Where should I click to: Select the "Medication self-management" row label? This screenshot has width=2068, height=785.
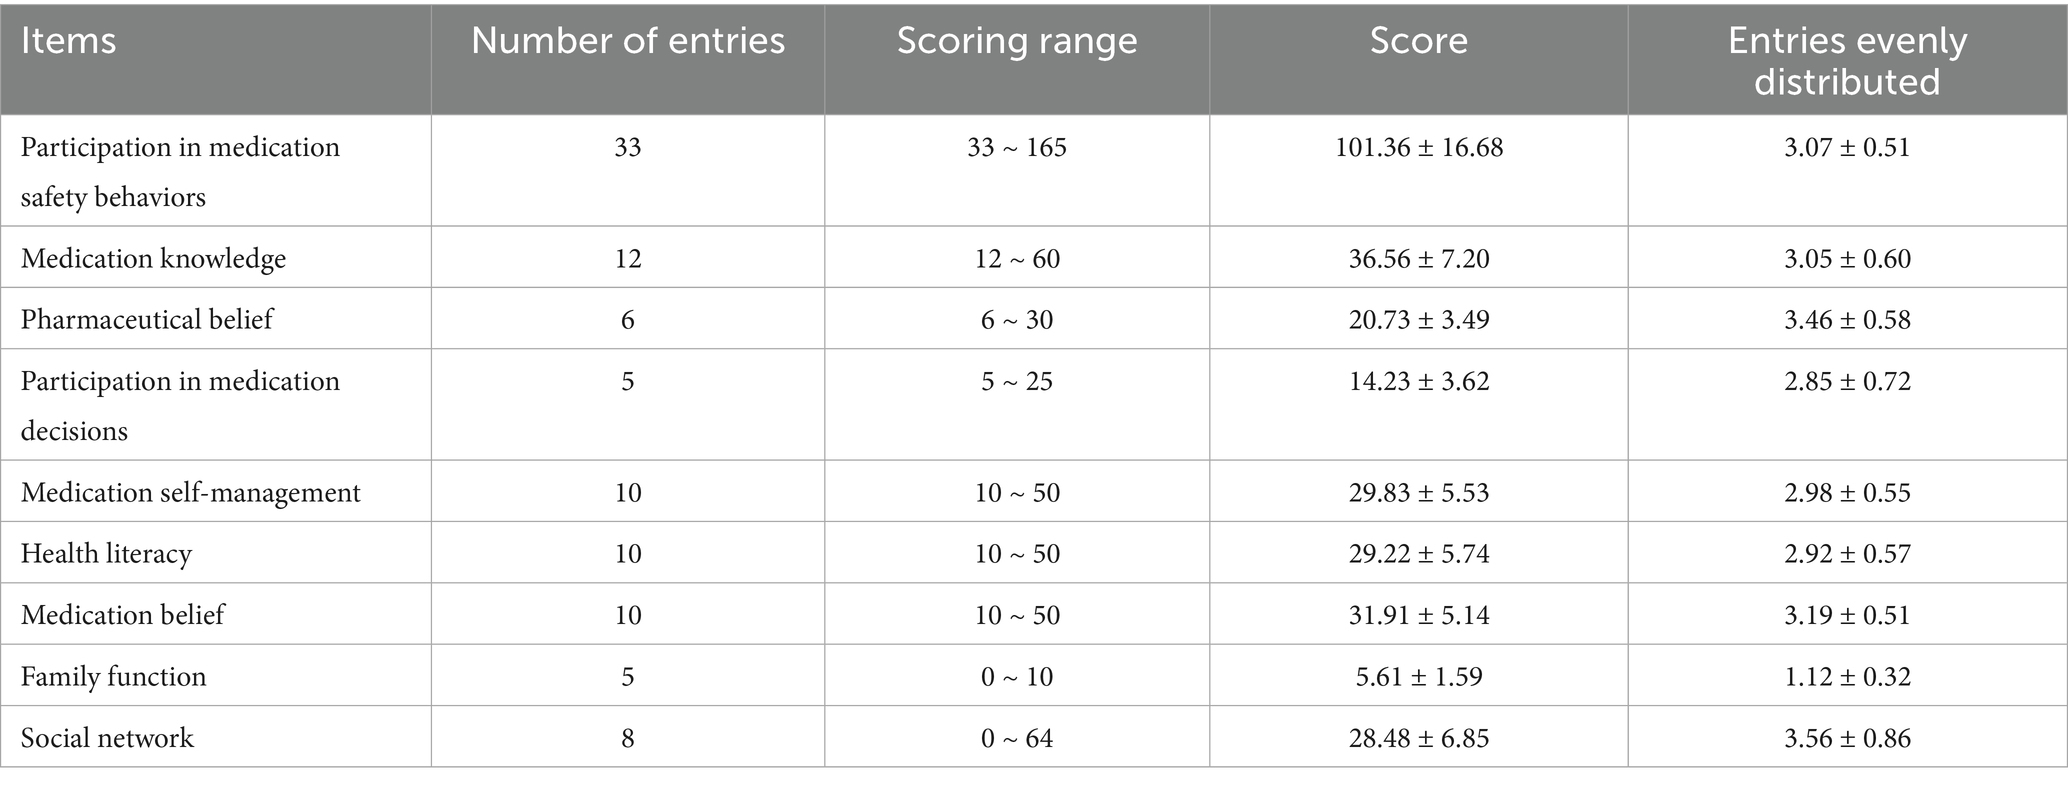pyautogui.click(x=190, y=493)
